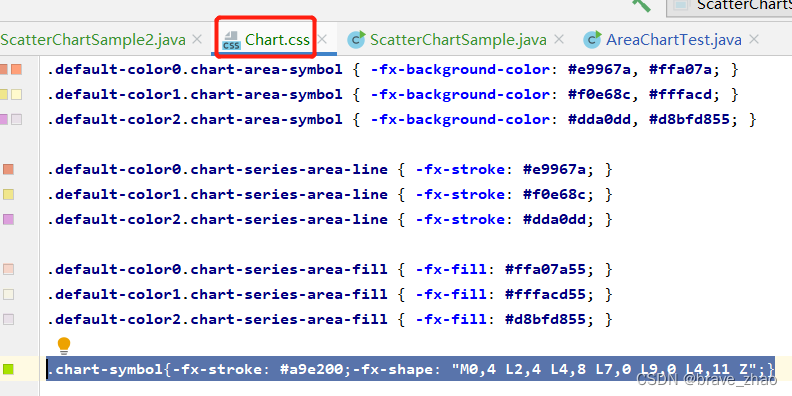This screenshot has width=792, height=396.
Task: Open color swatch for color2 area-line stroke
Action: 8,219
